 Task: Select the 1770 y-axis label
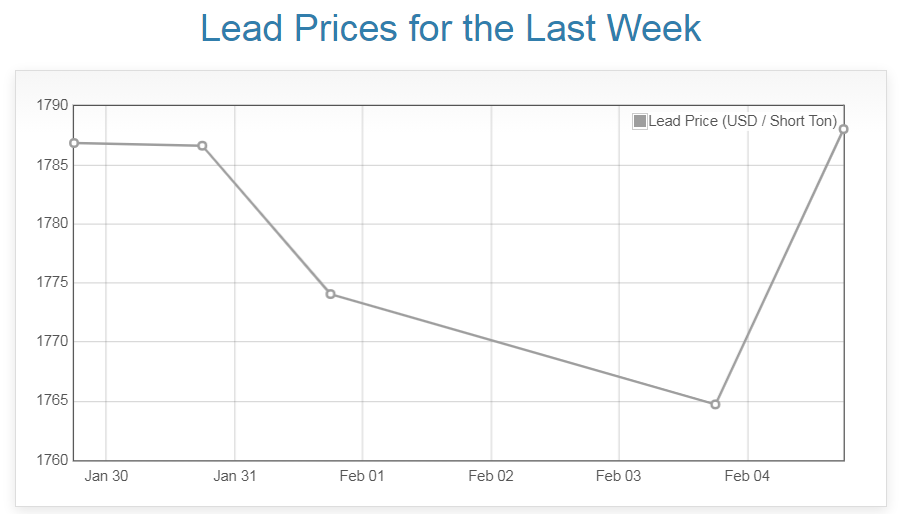[52, 342]
